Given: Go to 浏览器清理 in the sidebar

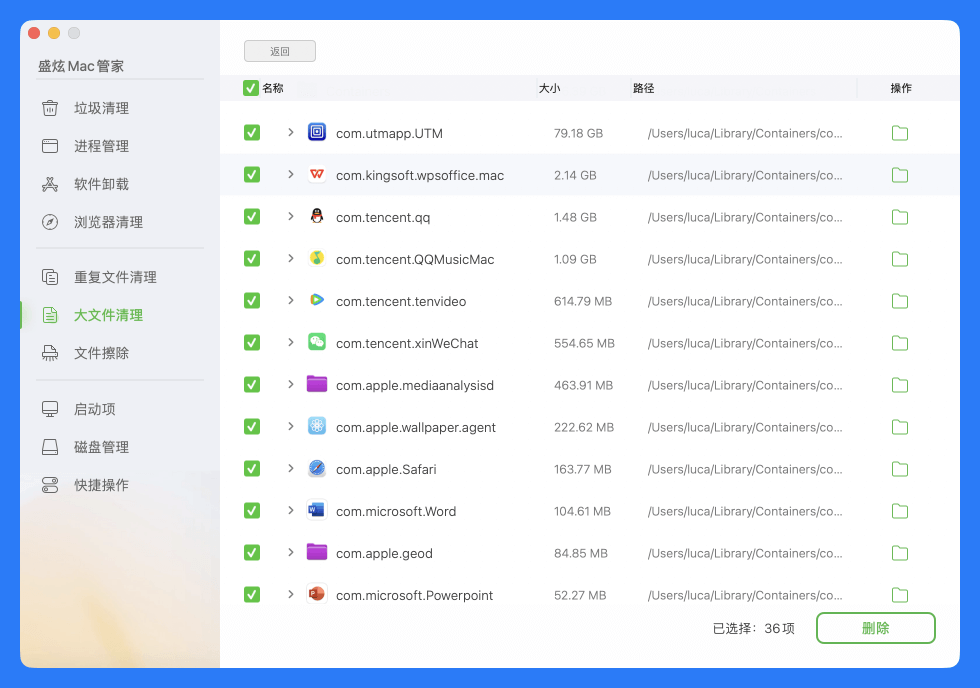Looking at the screenshot, I should pos(108,222).
